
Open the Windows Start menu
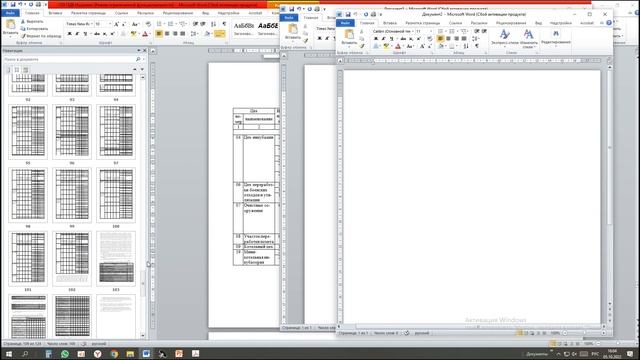[8, 354]
